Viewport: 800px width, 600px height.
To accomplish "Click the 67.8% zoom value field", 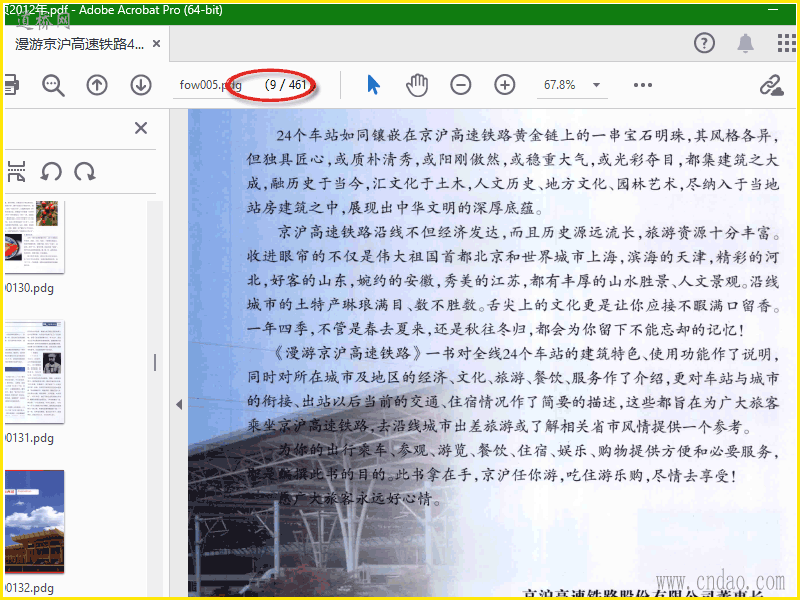I will (560, 85).
